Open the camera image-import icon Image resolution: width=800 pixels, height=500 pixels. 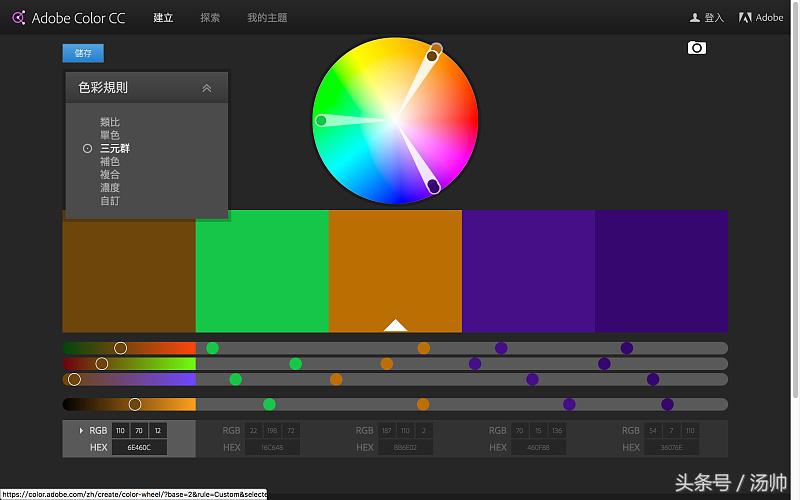tap(696, 48)
